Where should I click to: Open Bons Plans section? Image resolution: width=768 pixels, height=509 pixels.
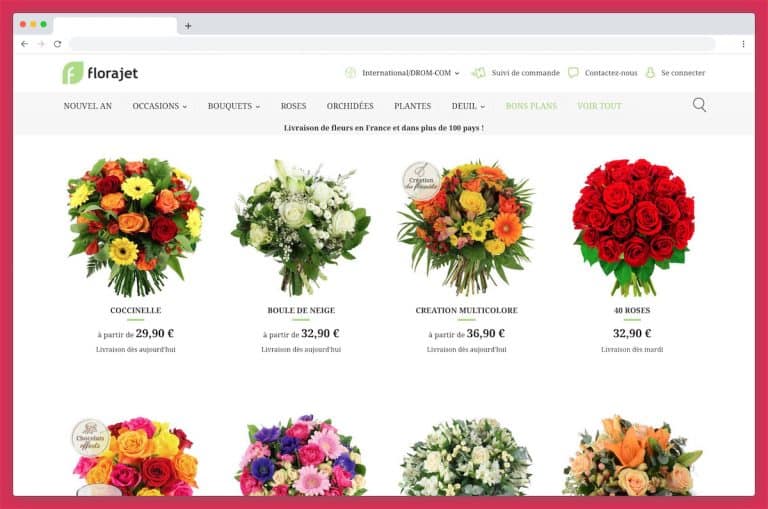[531, 106]
